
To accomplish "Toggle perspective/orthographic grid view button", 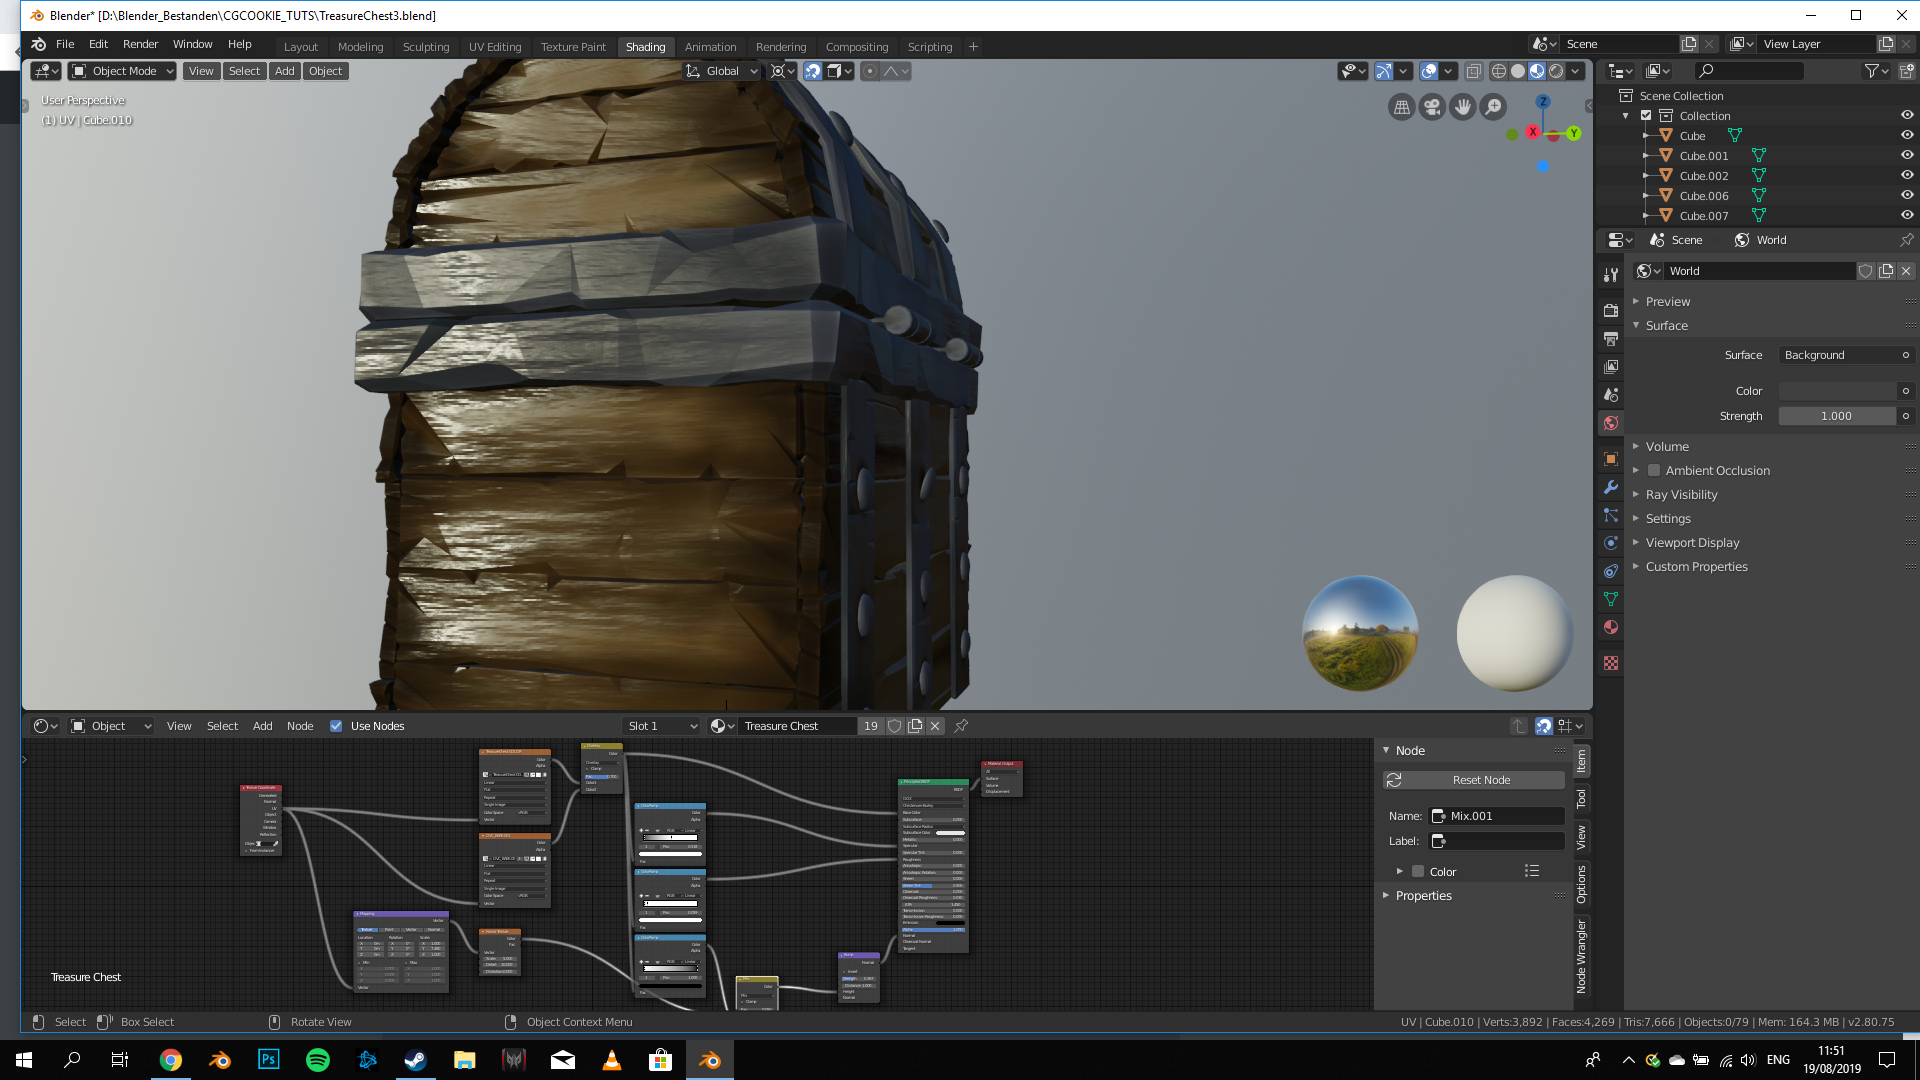I will [1402, 107].
